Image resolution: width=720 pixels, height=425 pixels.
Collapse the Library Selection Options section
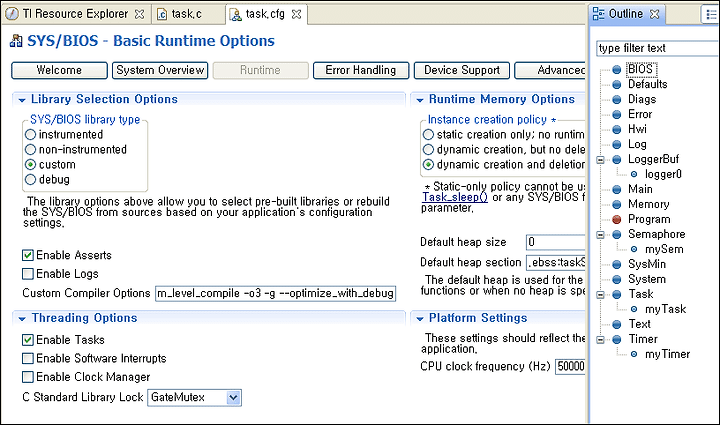point(22,100)
